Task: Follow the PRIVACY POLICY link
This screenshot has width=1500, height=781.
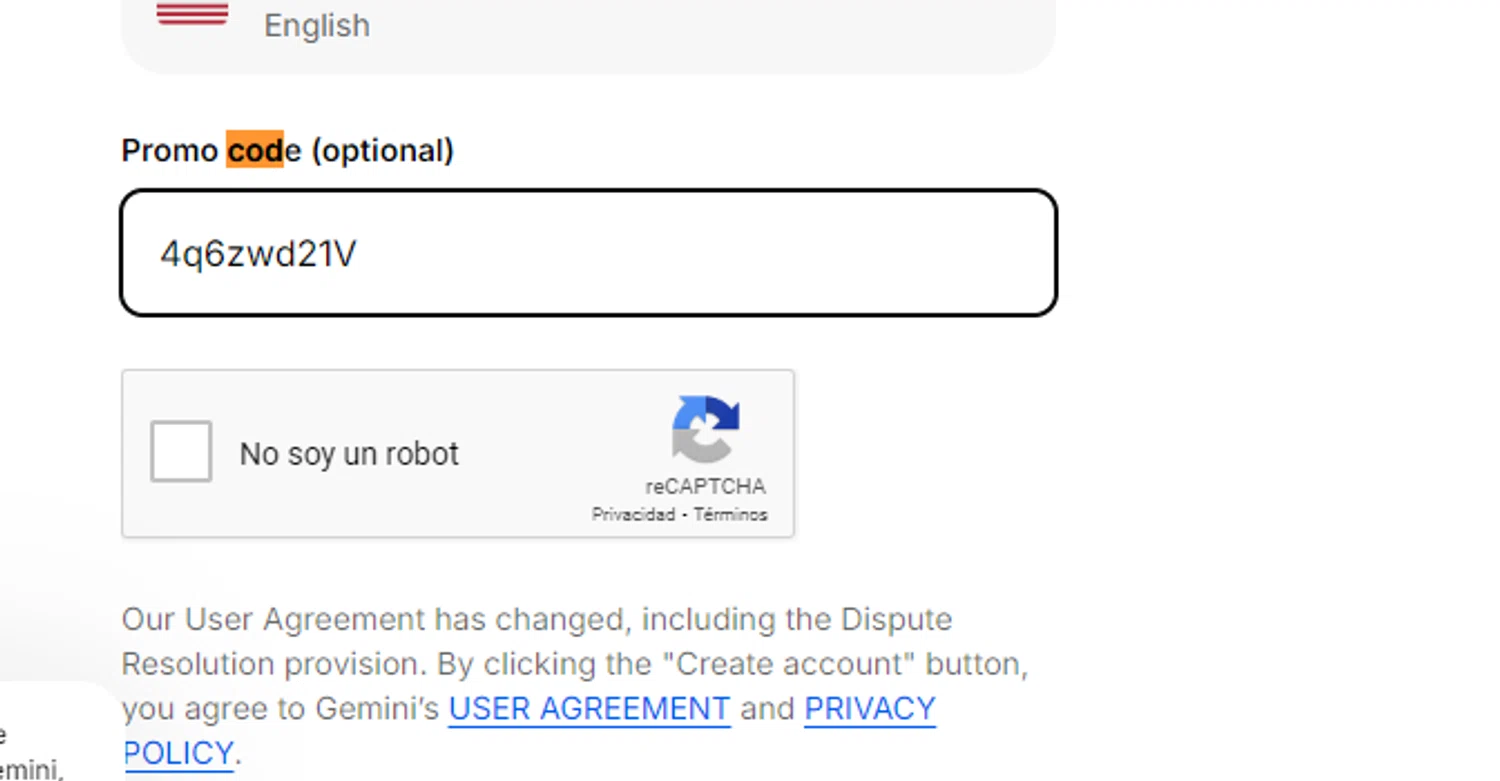Action: [869, 709]
